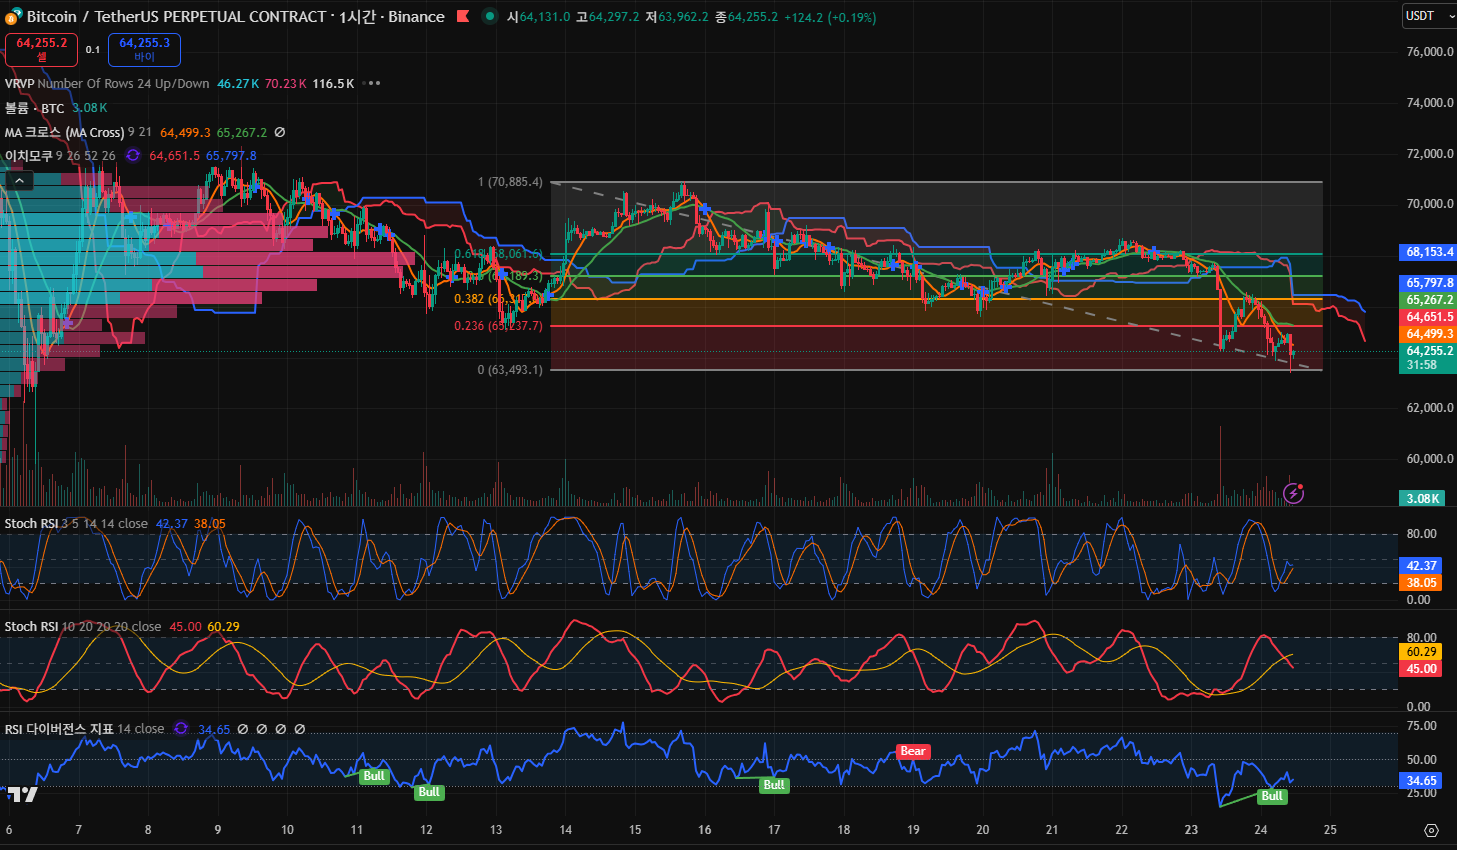This screenshot has height=850, width=1457.
Task: Click the Bitcoin symbol logo icon
Action: click(x=13, y=16)
